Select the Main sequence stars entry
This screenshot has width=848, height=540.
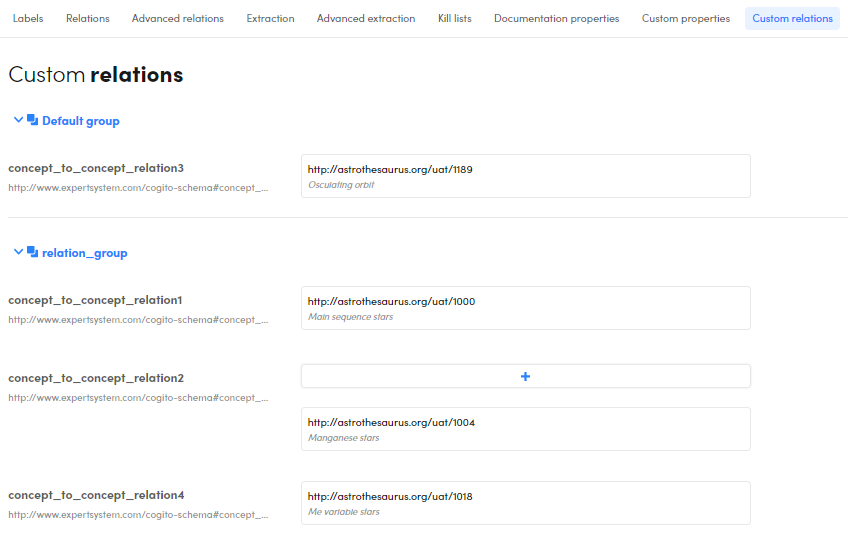tap(525, 308)
